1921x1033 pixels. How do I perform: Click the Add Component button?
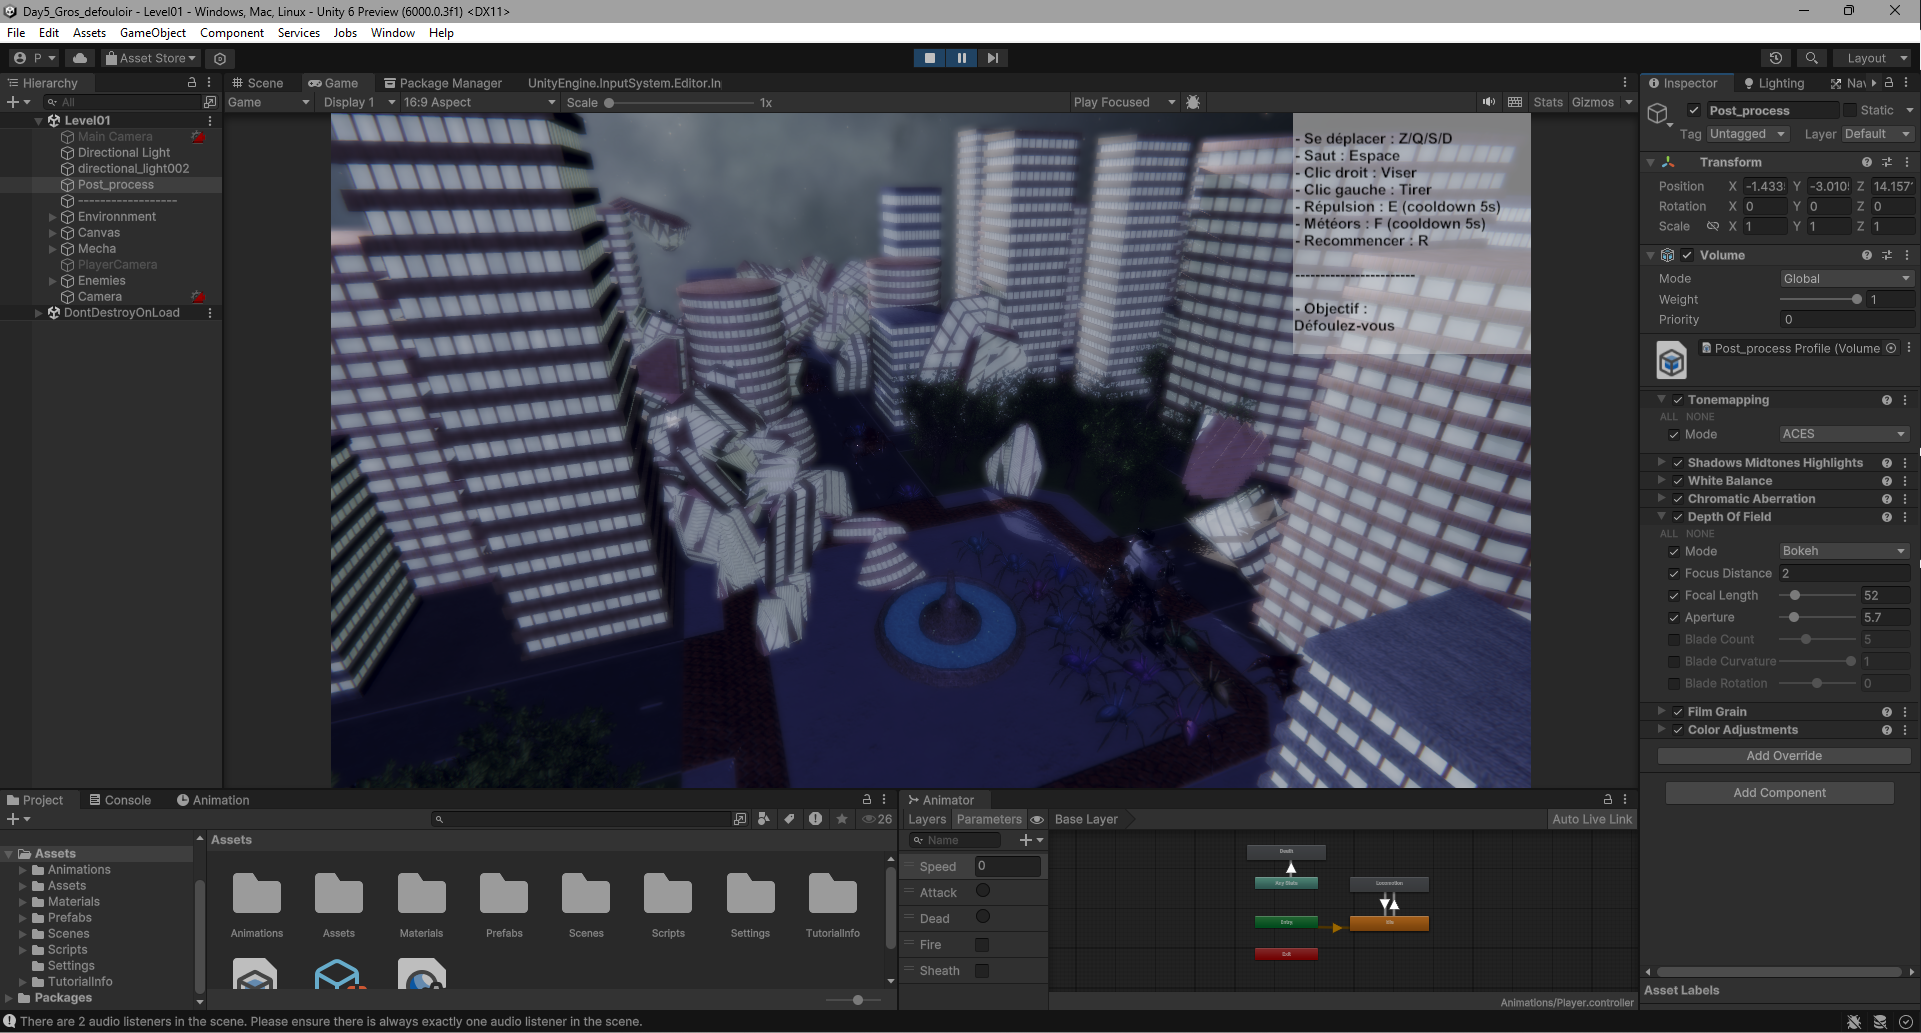(1779, 793)
